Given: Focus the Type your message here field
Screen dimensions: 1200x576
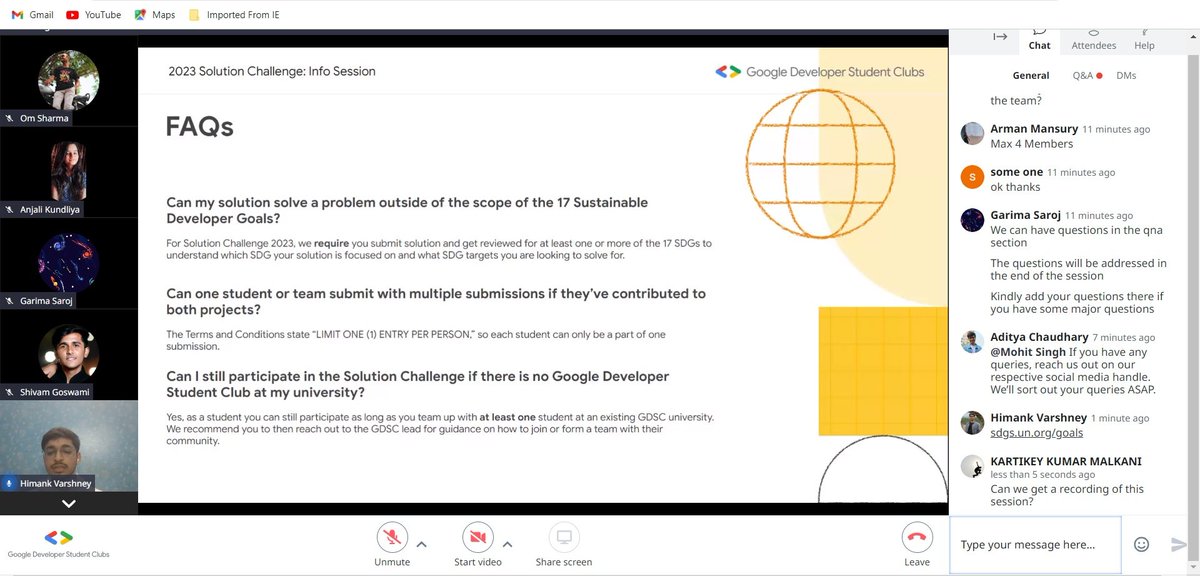Looking at the screenshot, I should pyautogui.click(x=1035, y=544).
